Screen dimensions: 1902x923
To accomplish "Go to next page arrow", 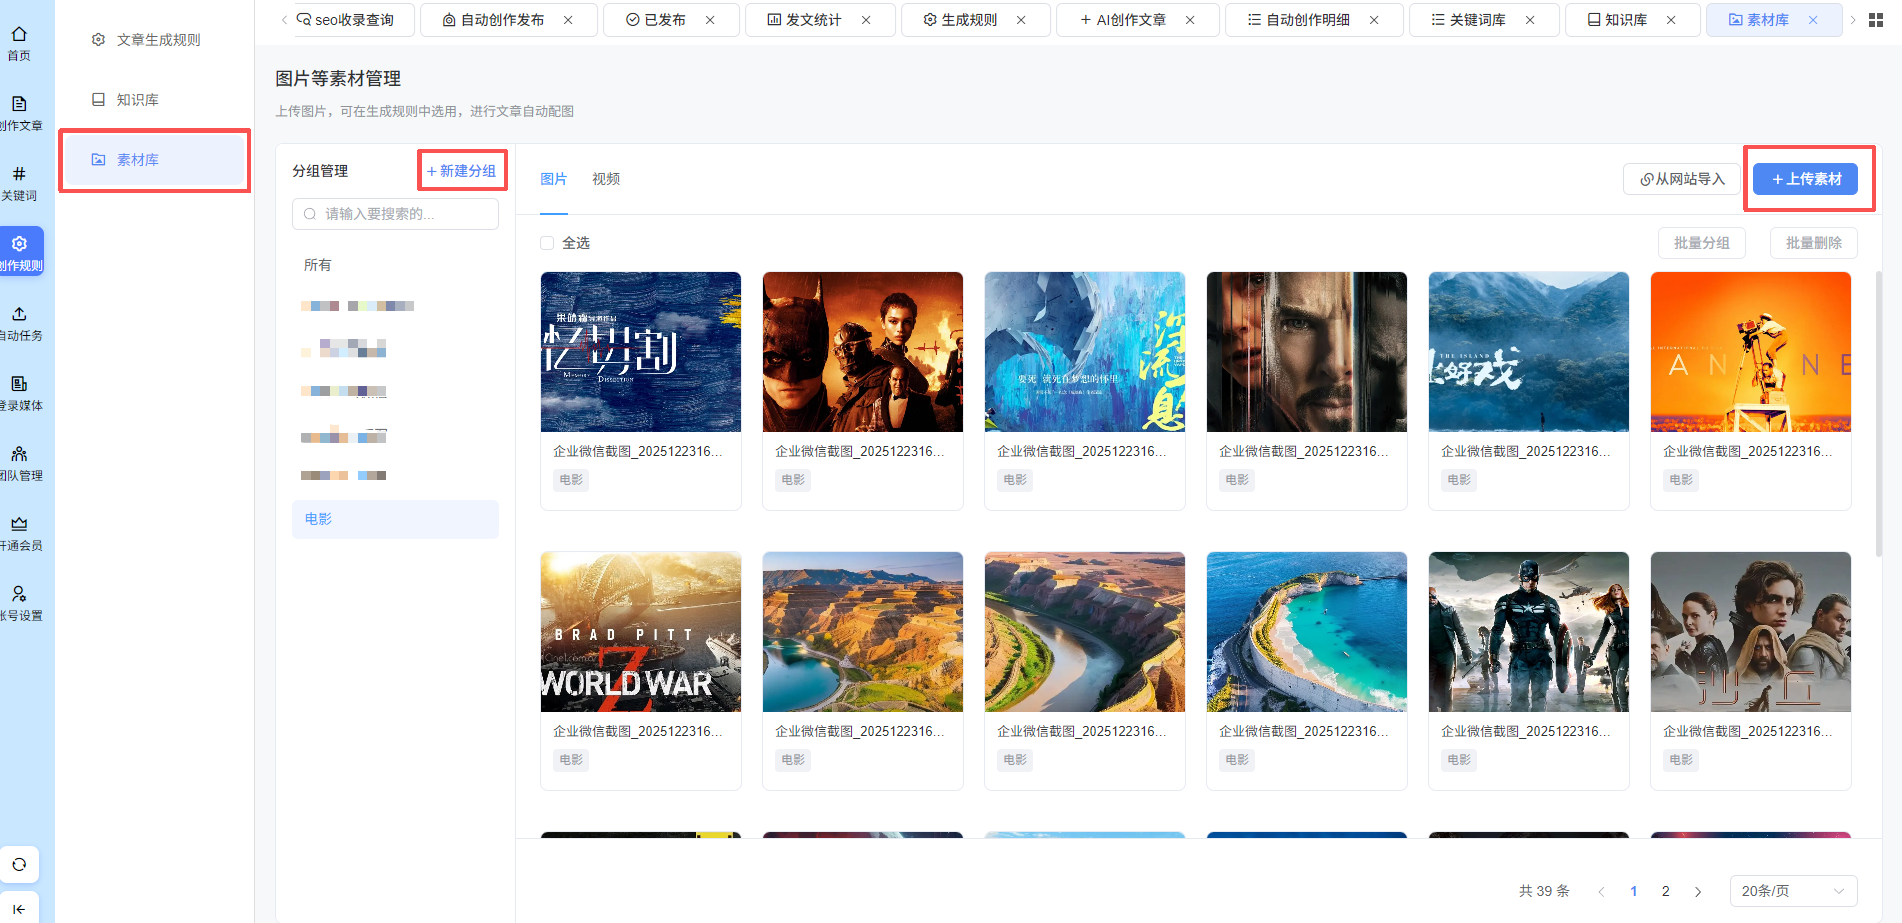I will pyautogui.click(x=1698, y=891).
